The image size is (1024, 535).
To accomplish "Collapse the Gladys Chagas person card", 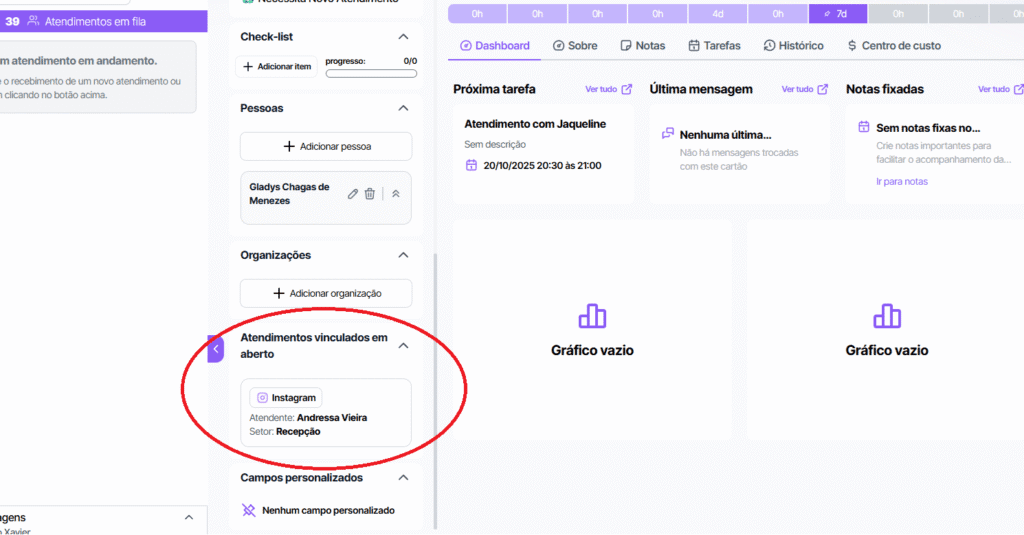I will pyautogui.click(x=396, y=194).
